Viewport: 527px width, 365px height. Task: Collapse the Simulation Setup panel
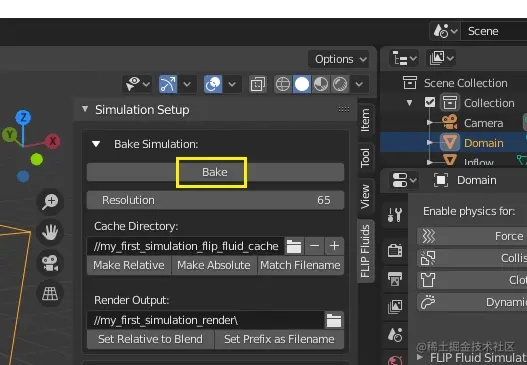(x=85, y=109)
